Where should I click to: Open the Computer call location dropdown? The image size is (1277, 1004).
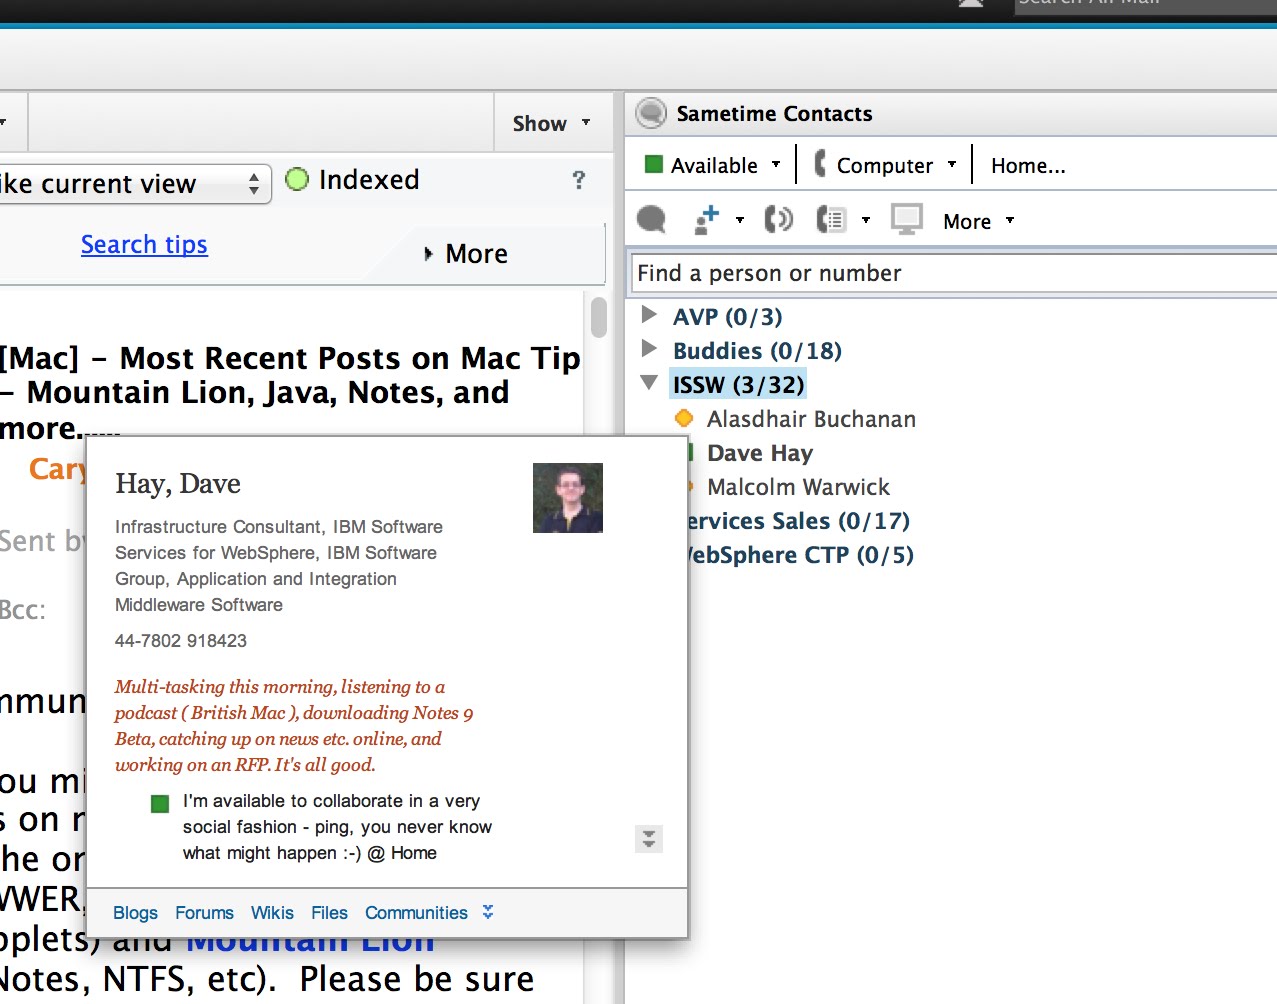954,165
